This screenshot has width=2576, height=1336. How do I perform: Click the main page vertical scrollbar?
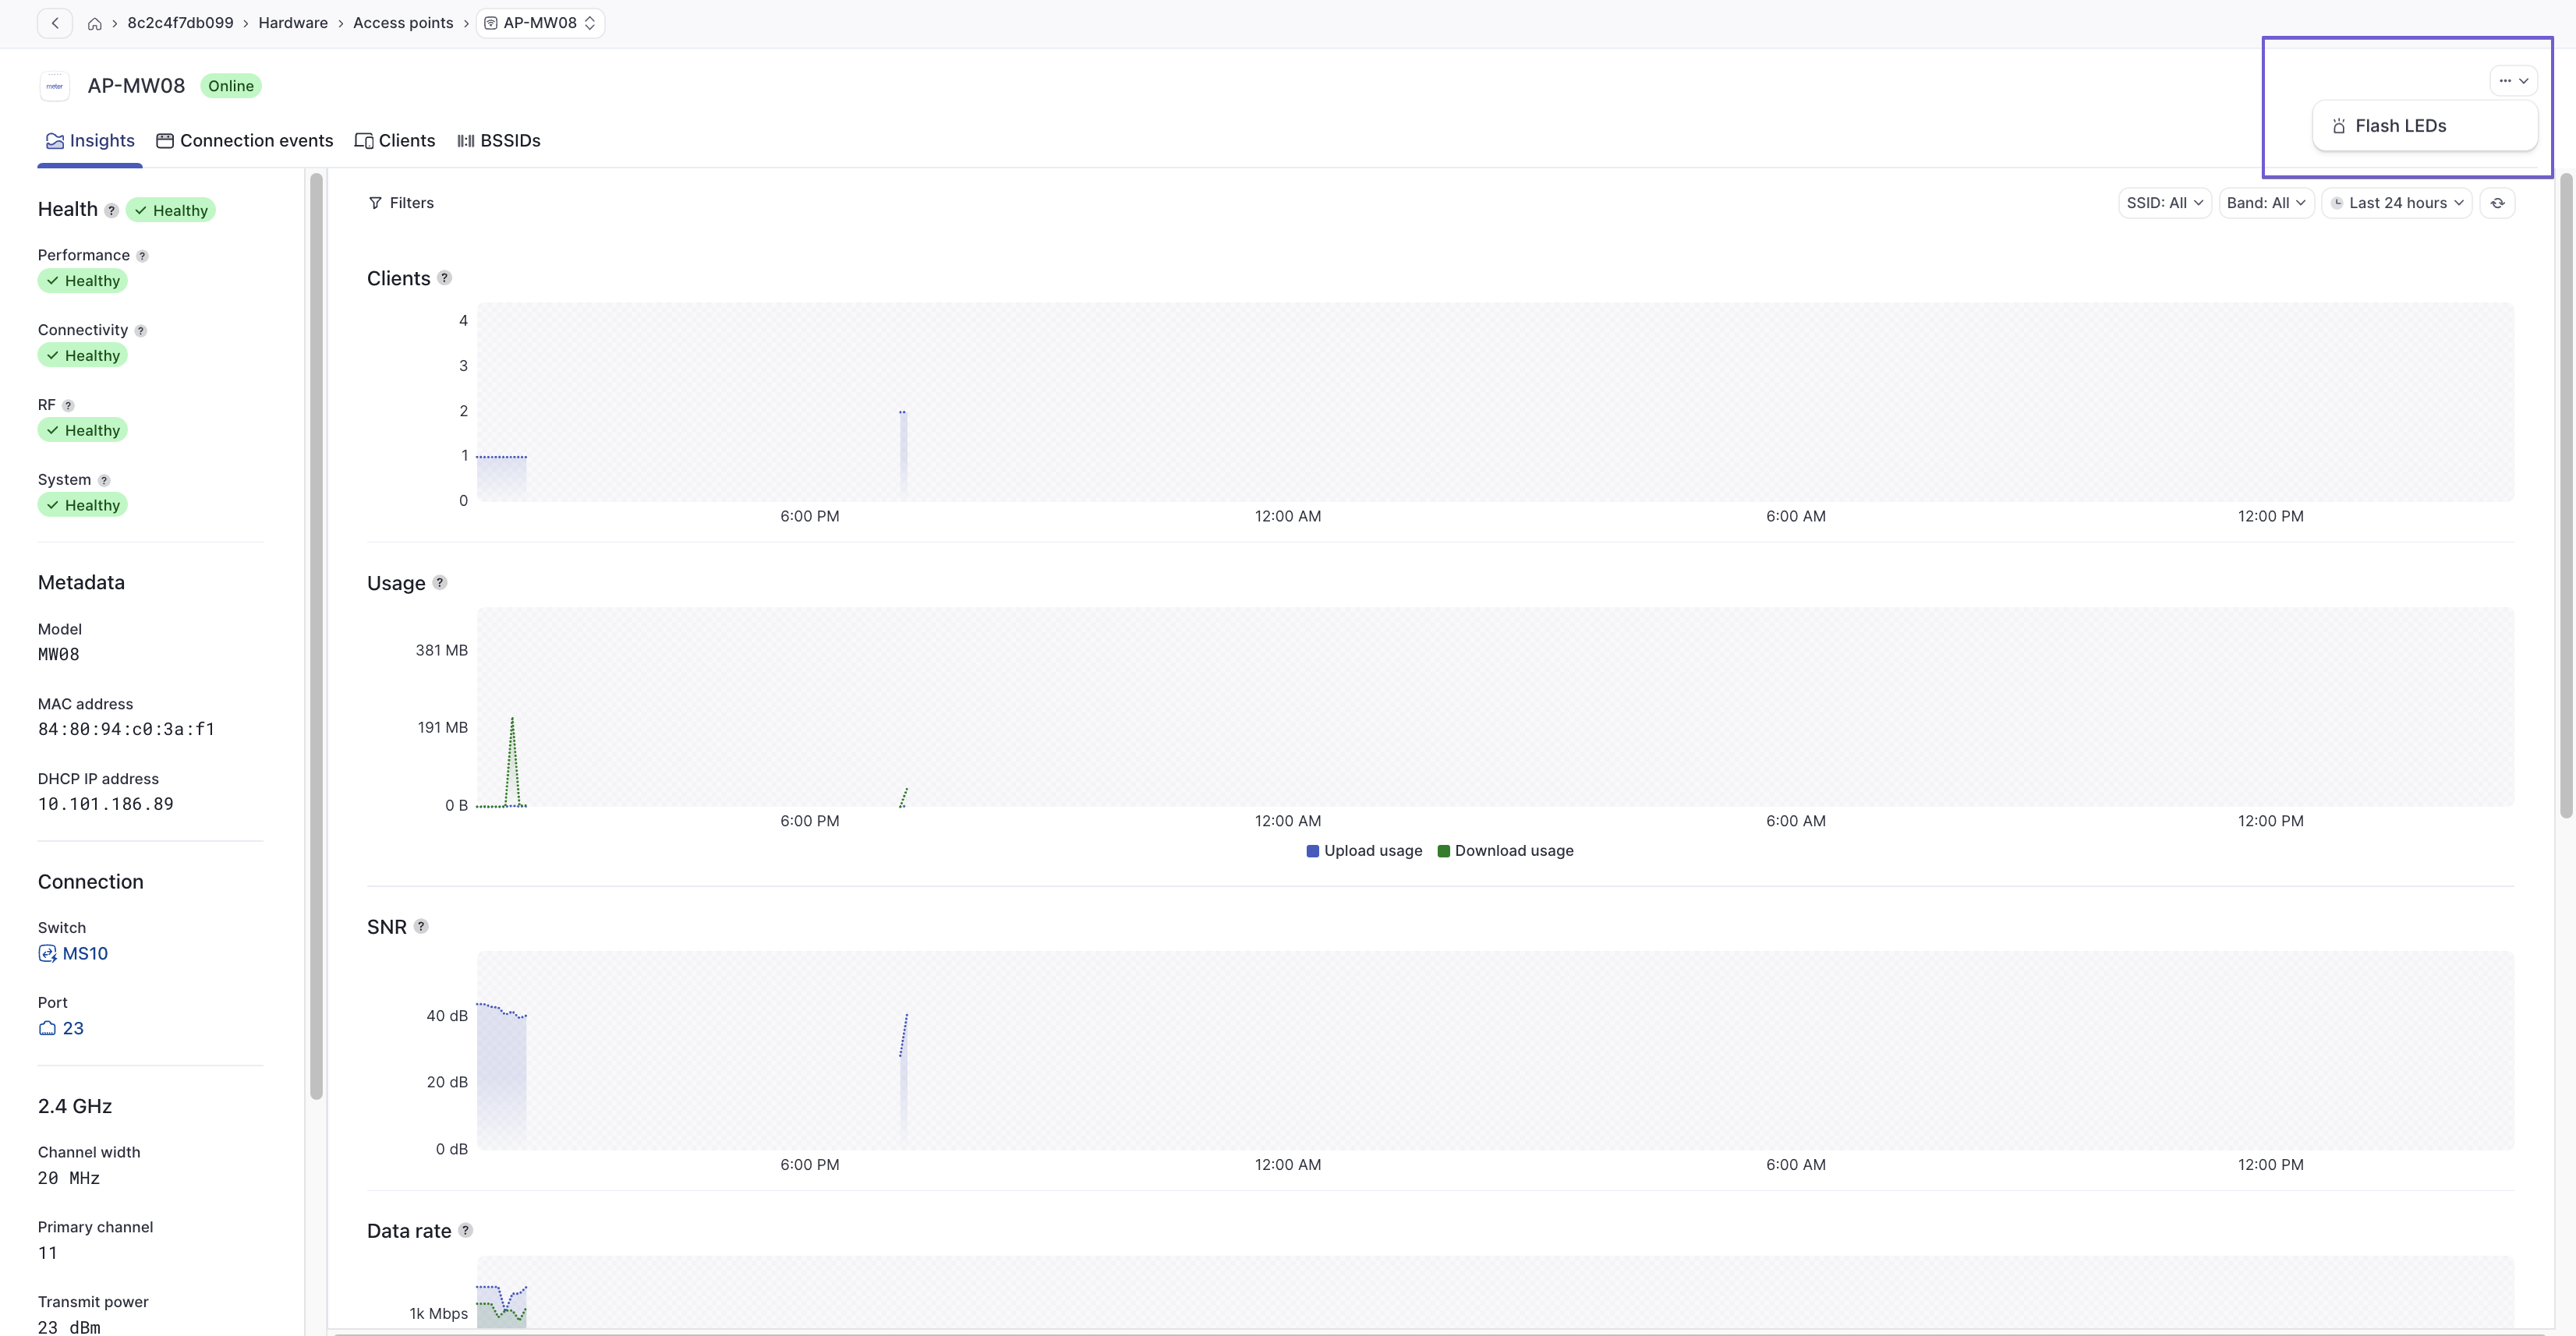click(2566, 495)
